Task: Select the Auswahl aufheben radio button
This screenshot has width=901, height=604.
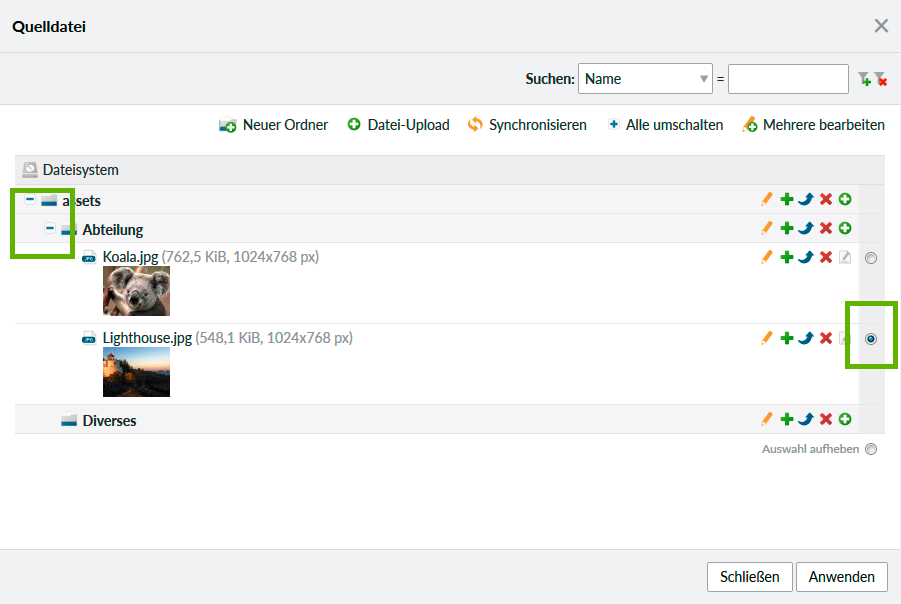Action: (871, 449)
